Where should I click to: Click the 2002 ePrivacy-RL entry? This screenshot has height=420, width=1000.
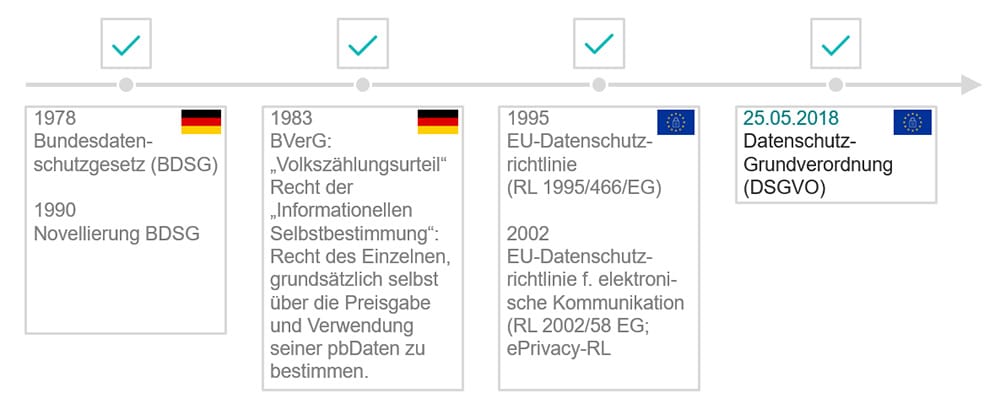coord(596,291)
